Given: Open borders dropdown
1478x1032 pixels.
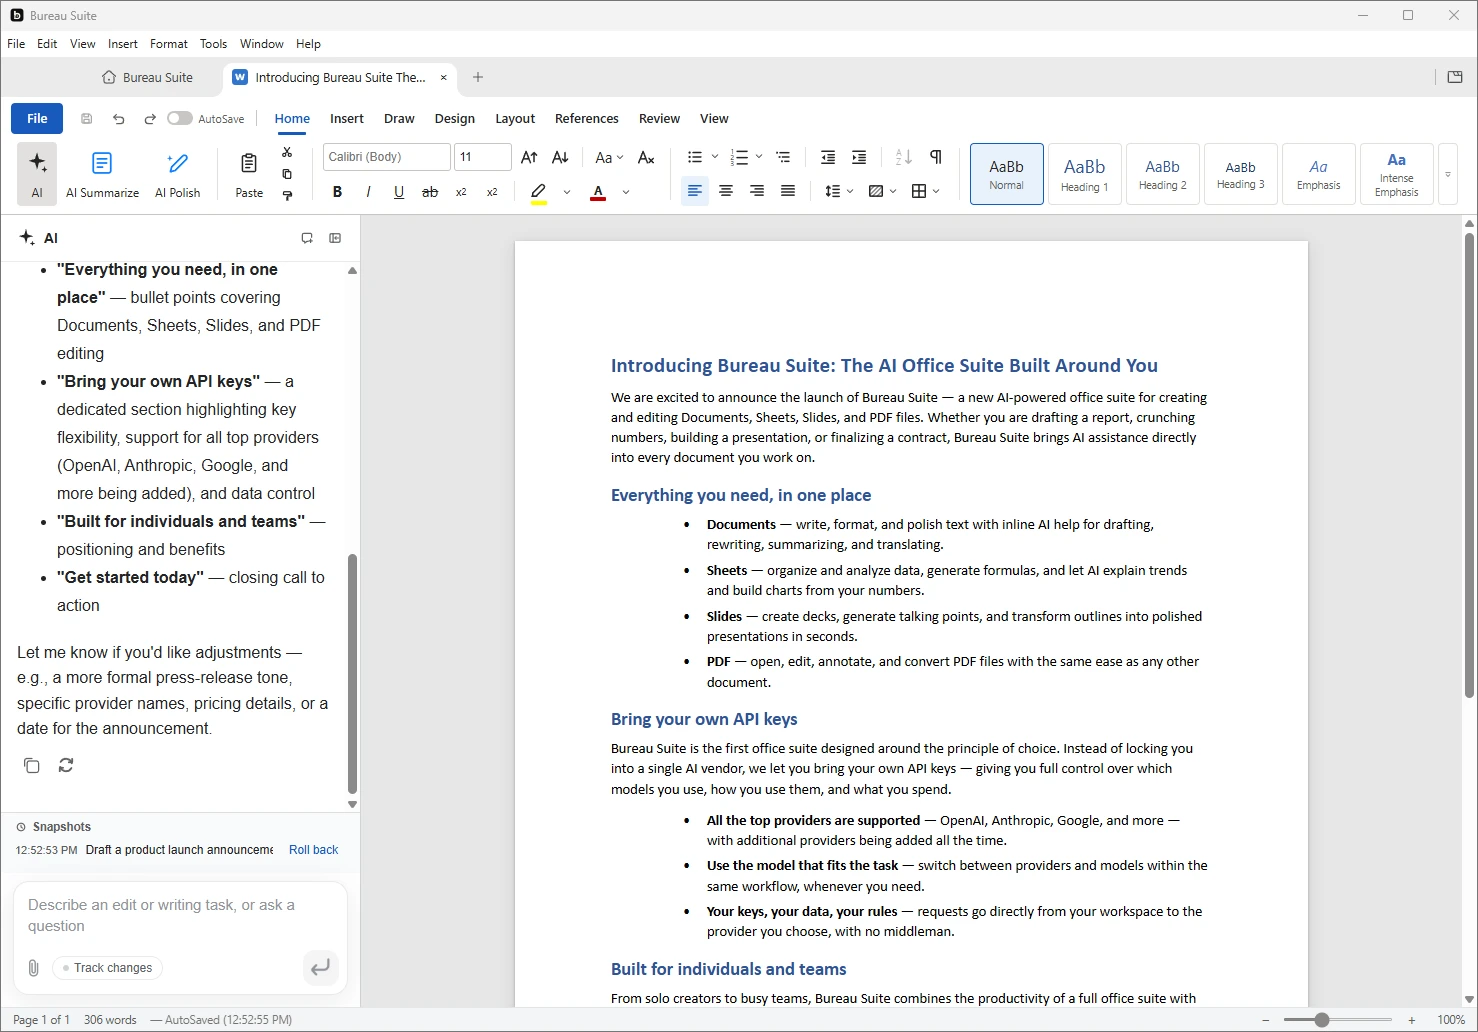Looking at the screenshot, I should [x=925, y=191].
